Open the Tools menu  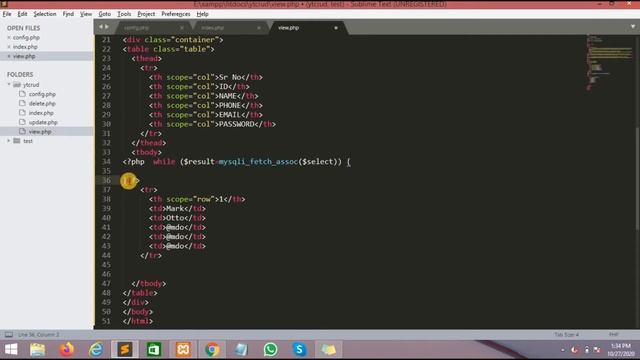tap(124, 14)
